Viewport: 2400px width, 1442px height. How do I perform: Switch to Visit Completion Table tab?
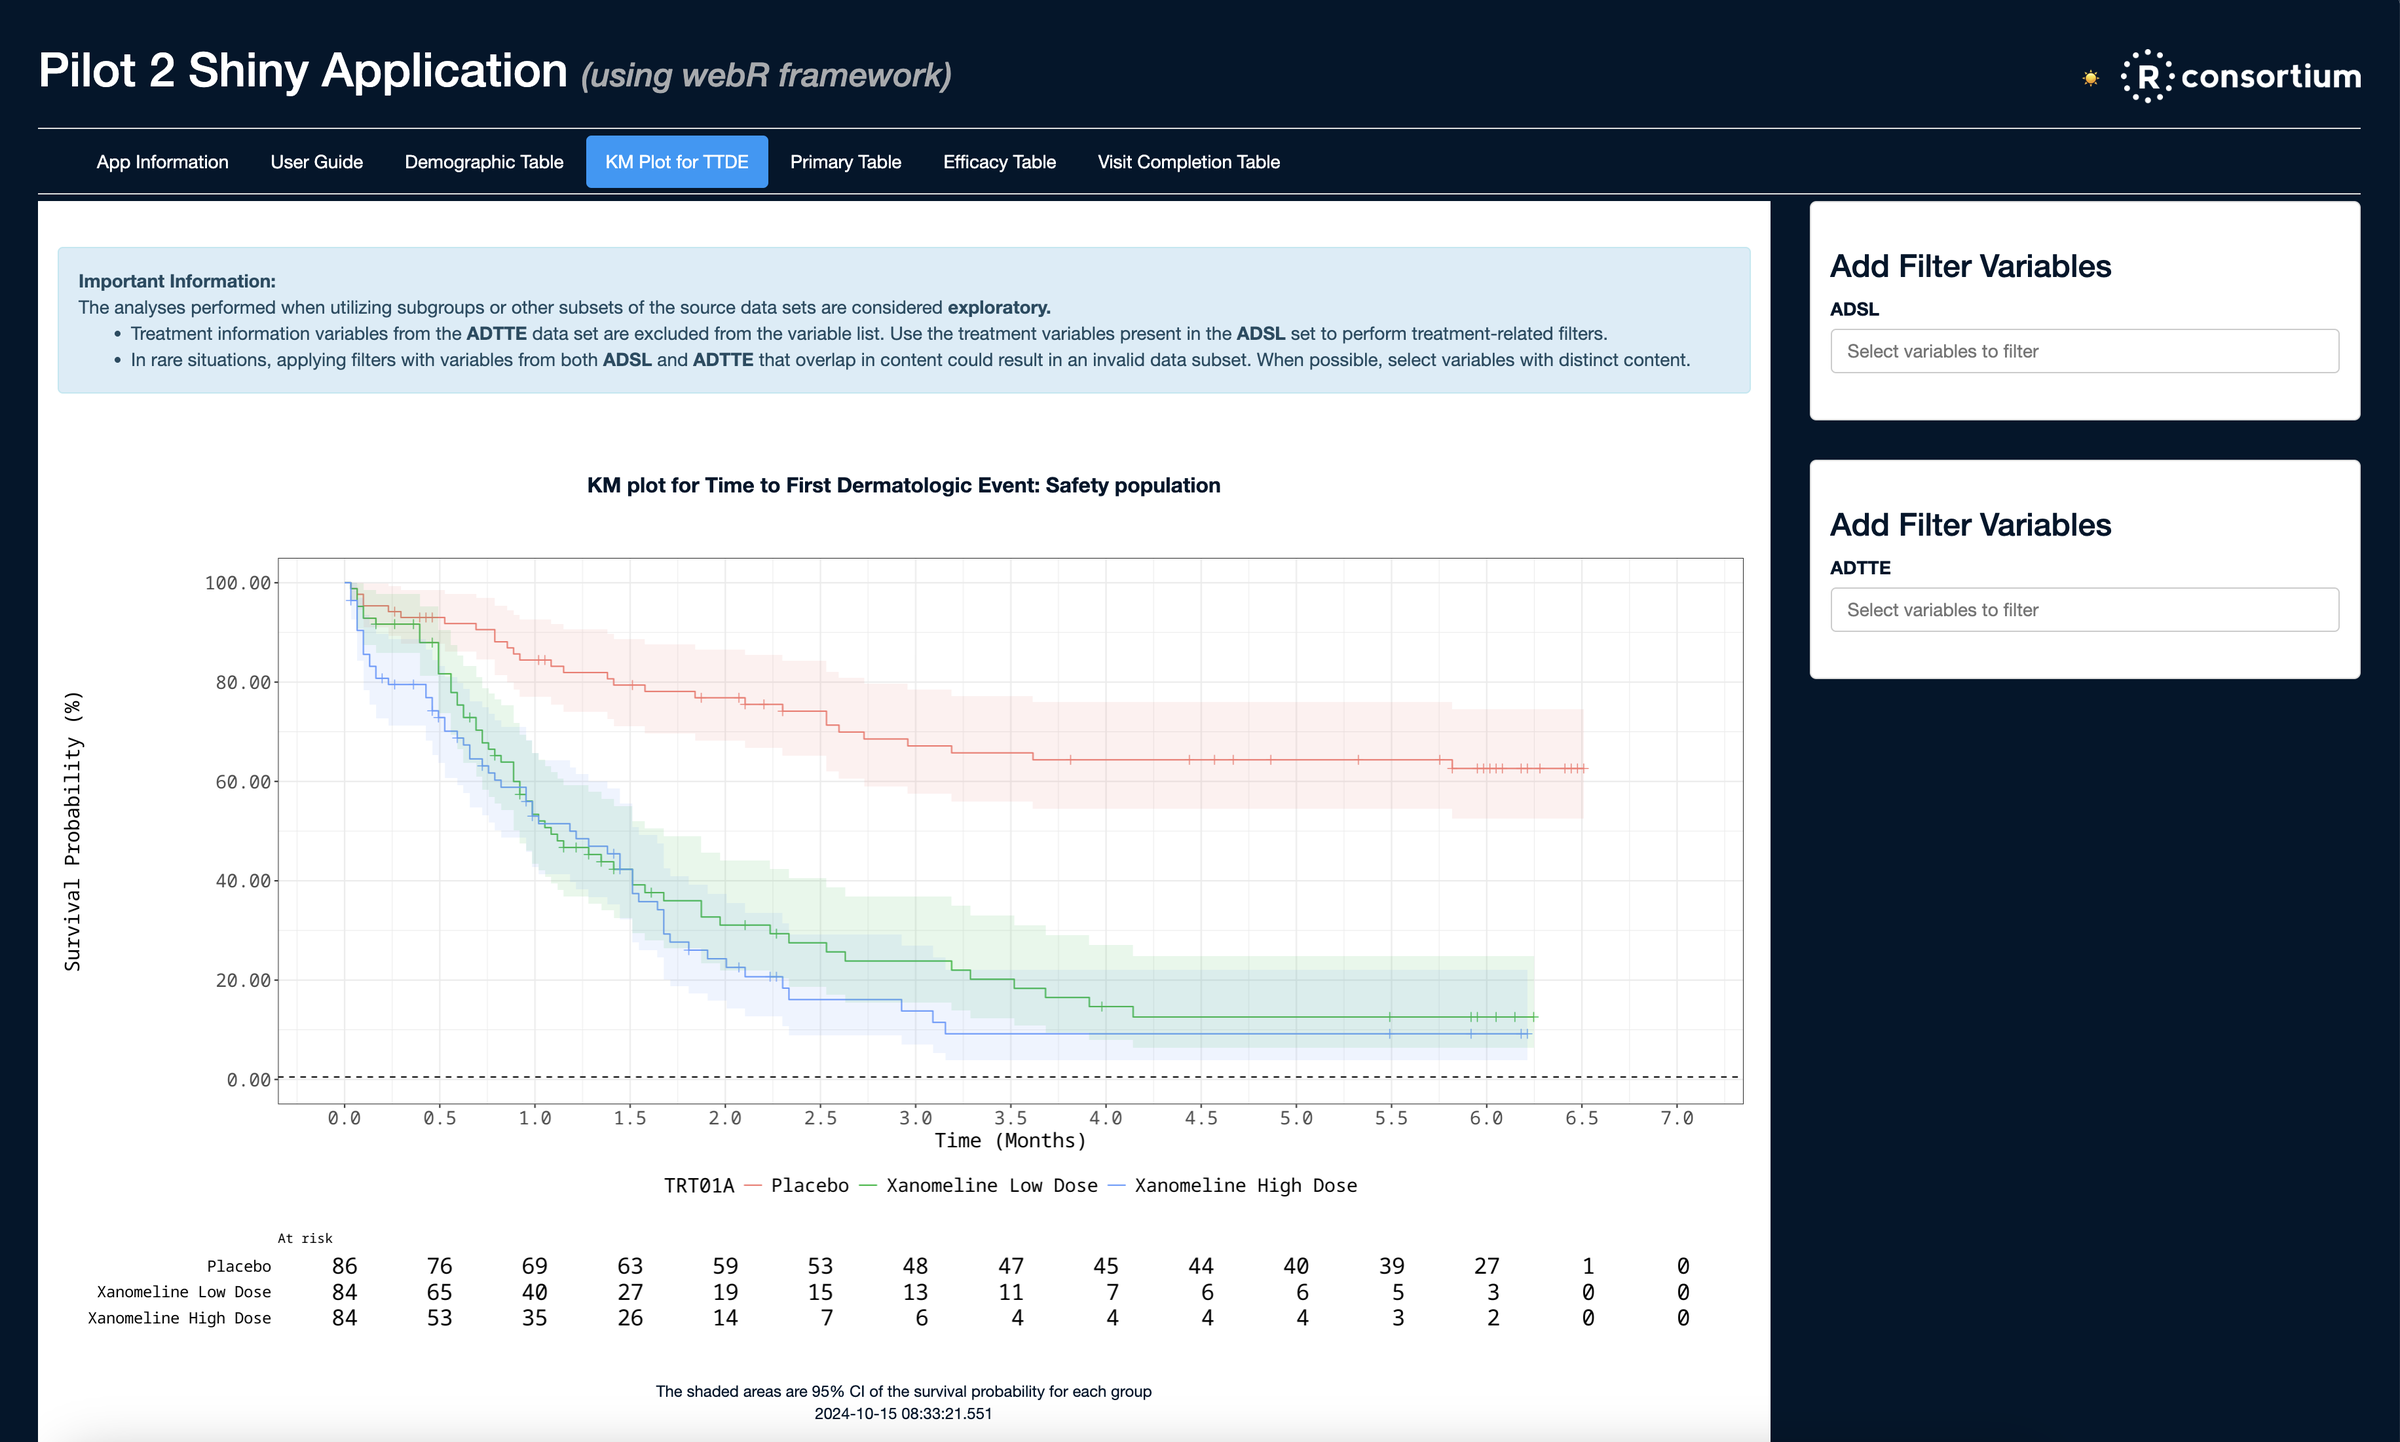click(x=1188, y=162)
